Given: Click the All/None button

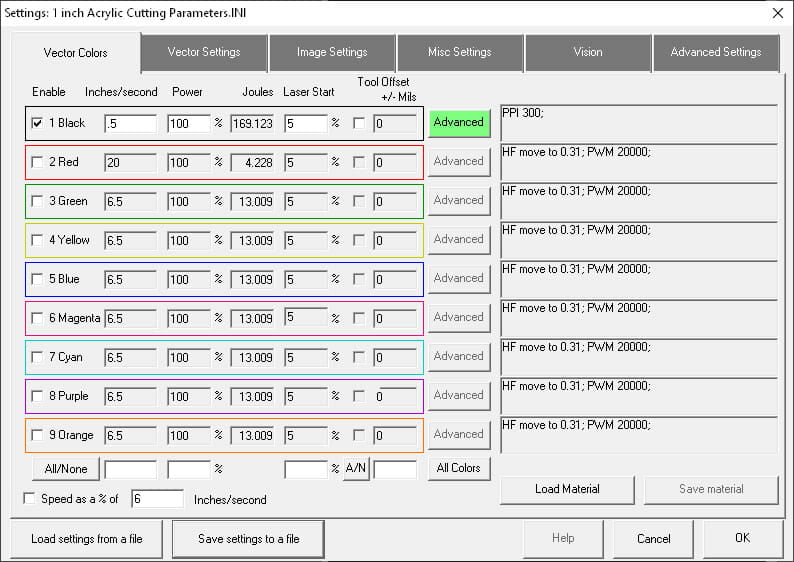Looking at the screenshot, I should [x=66, y=469].
